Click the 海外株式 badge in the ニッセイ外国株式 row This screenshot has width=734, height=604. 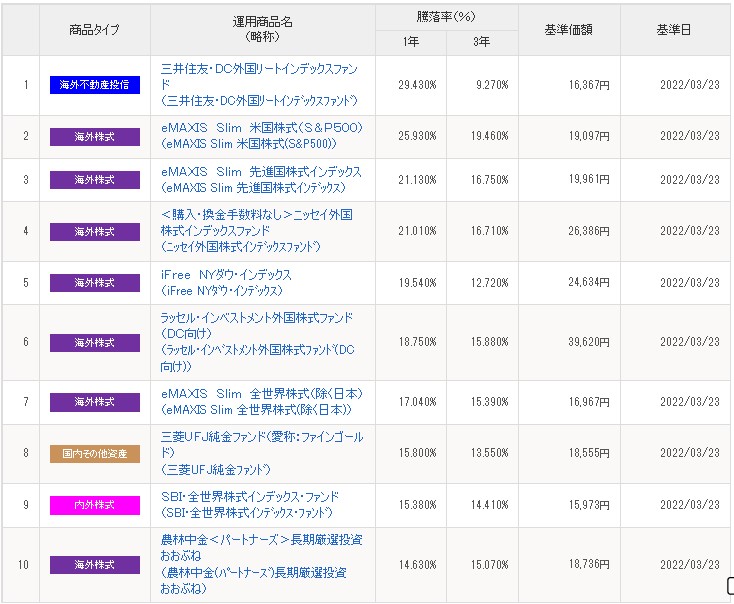tap(95, 232)
